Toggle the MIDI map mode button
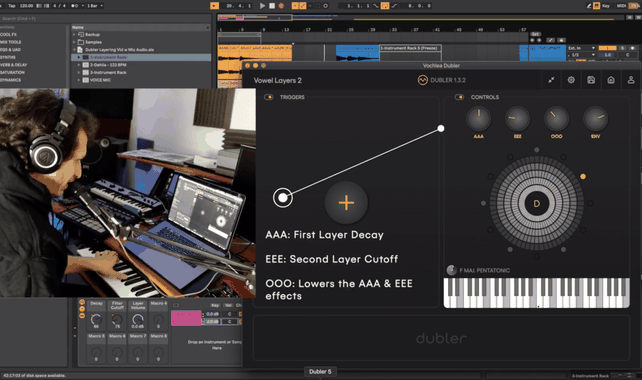Screen dimensions: 642x380 (x=621, y=6)
